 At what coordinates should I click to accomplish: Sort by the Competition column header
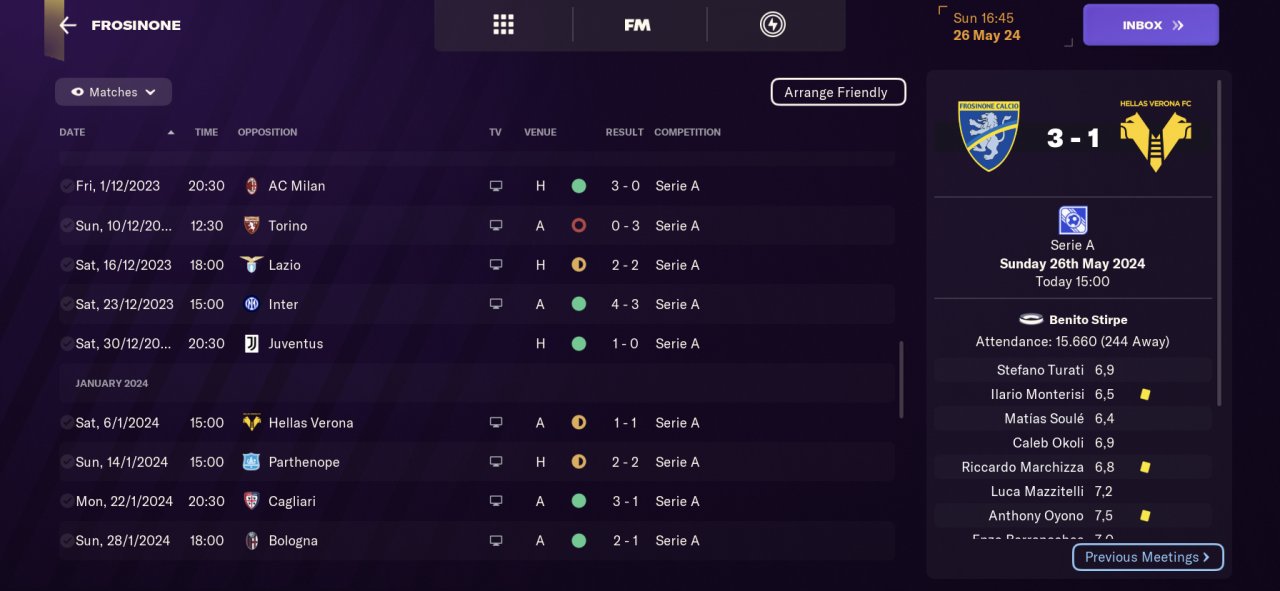click(687, 132)
